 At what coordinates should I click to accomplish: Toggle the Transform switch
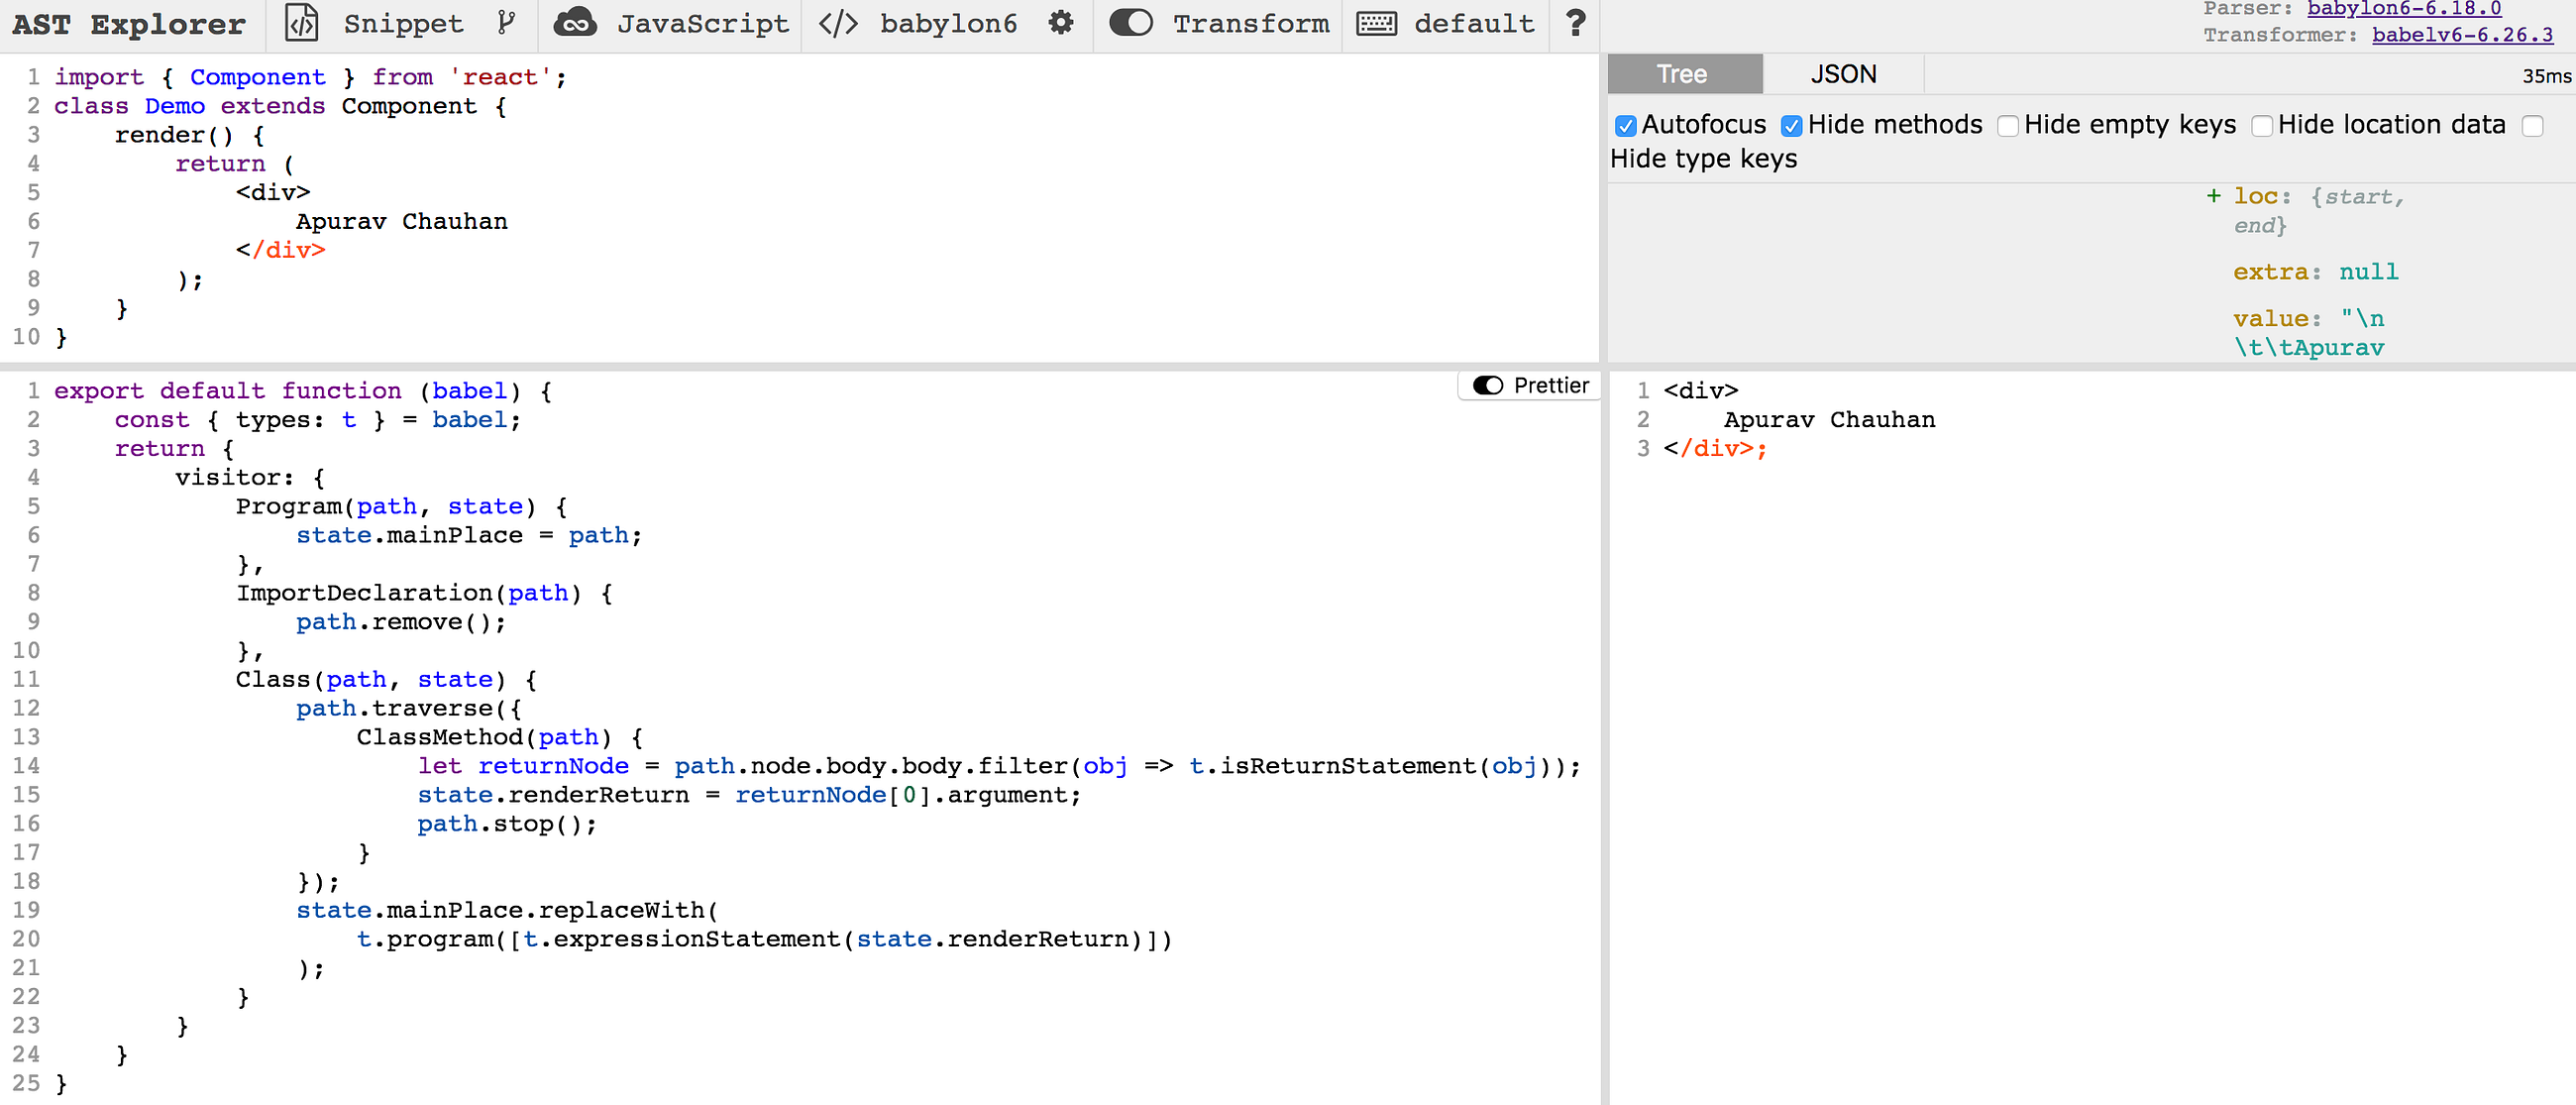coord(1131,23)
